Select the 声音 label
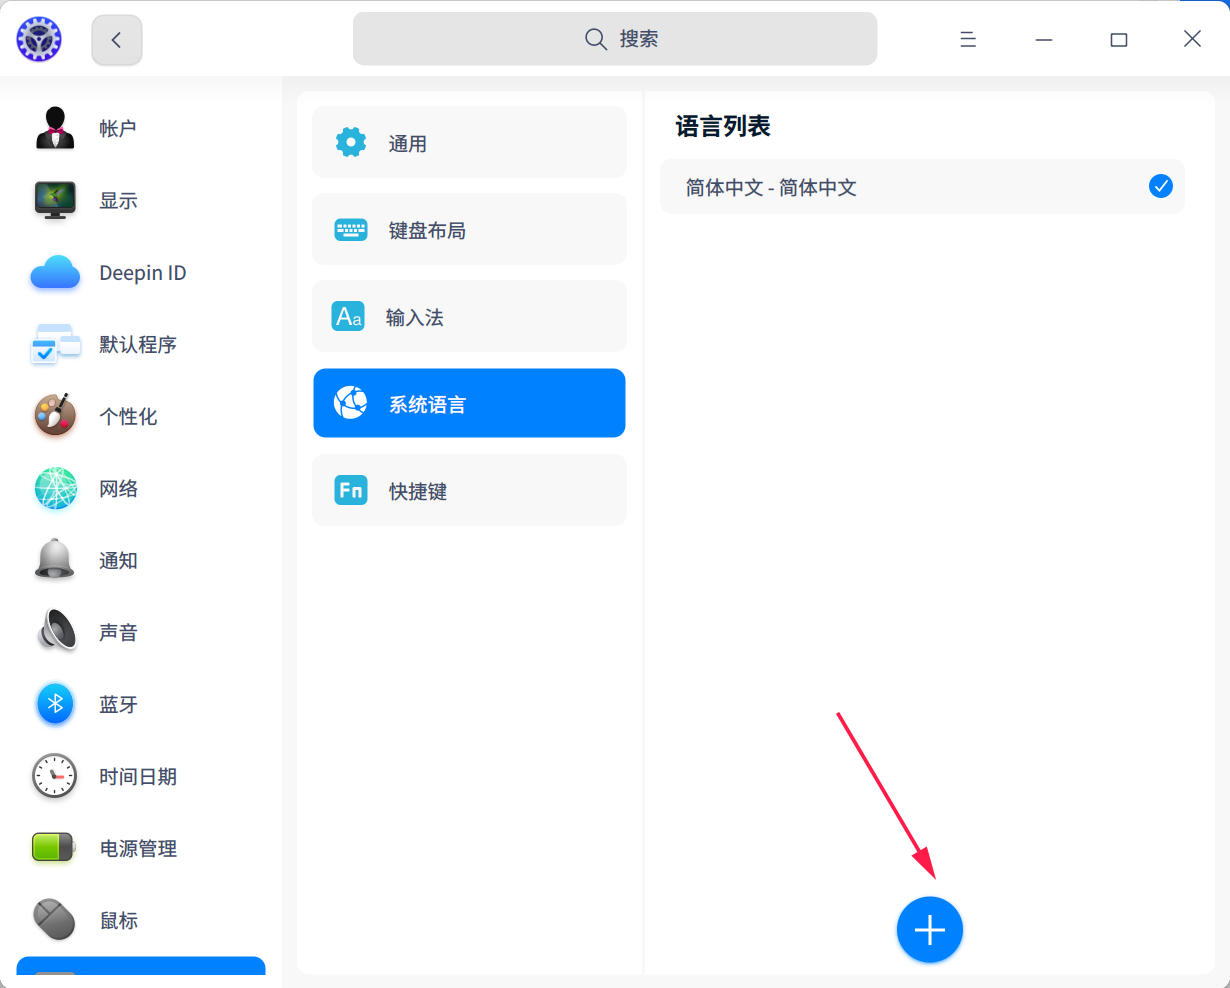The height and width of the screenshot is (988, 1230). tap(118, 632)
